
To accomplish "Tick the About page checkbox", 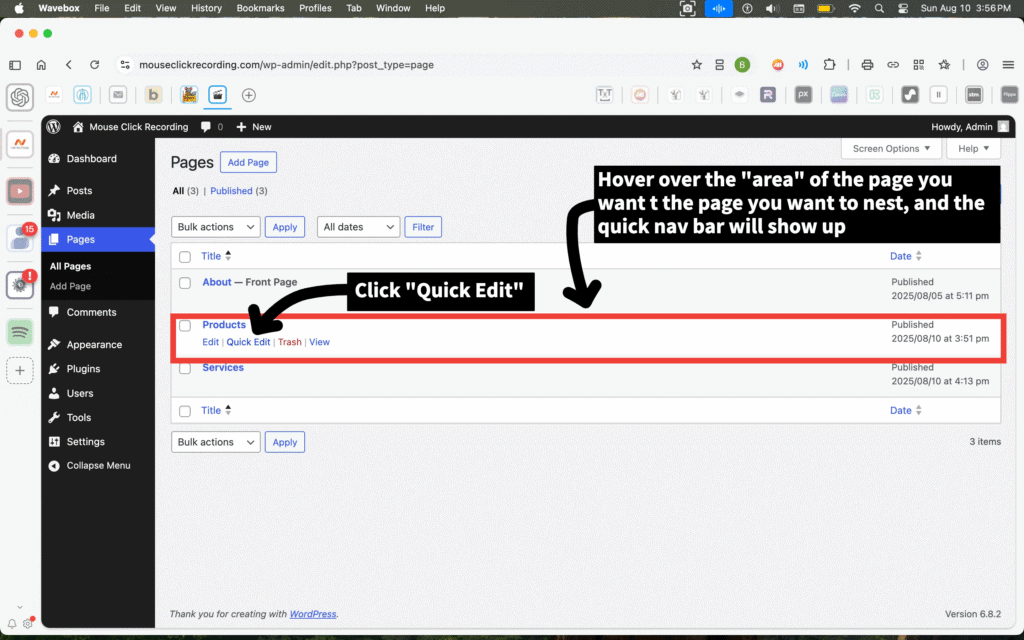I will click(185, 283).
